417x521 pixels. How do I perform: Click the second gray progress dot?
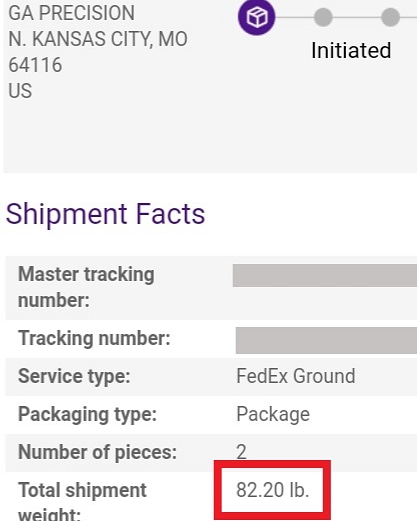(x=323, y=17)
